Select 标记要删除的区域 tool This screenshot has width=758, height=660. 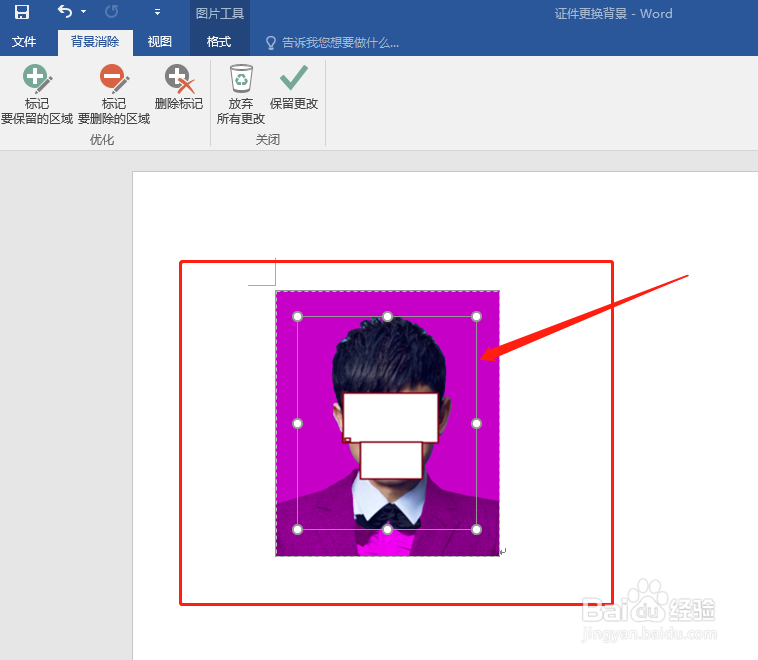pyautogui.click(x=114, y=95)
